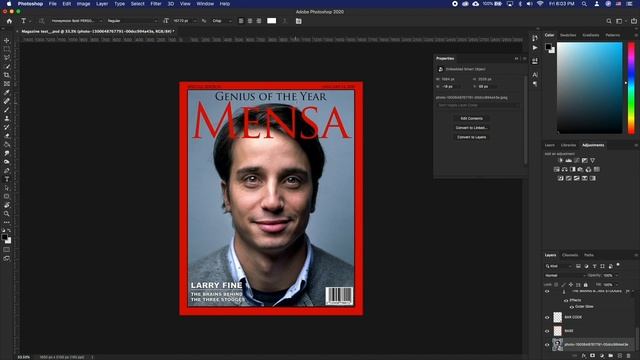The height and width of the screenshot is (360, 640).
Task: Select the Brush tool
Action: click(7, 110)
